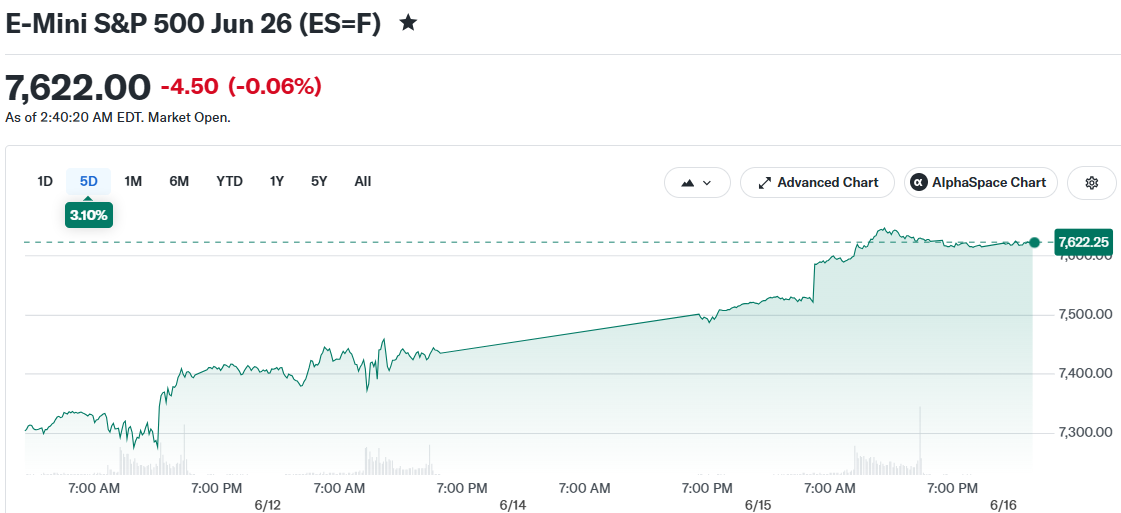This screenshot has height=513, width=1121.
Task: Click the 7,500.00 y-axis label
Action: (1084, 314)
